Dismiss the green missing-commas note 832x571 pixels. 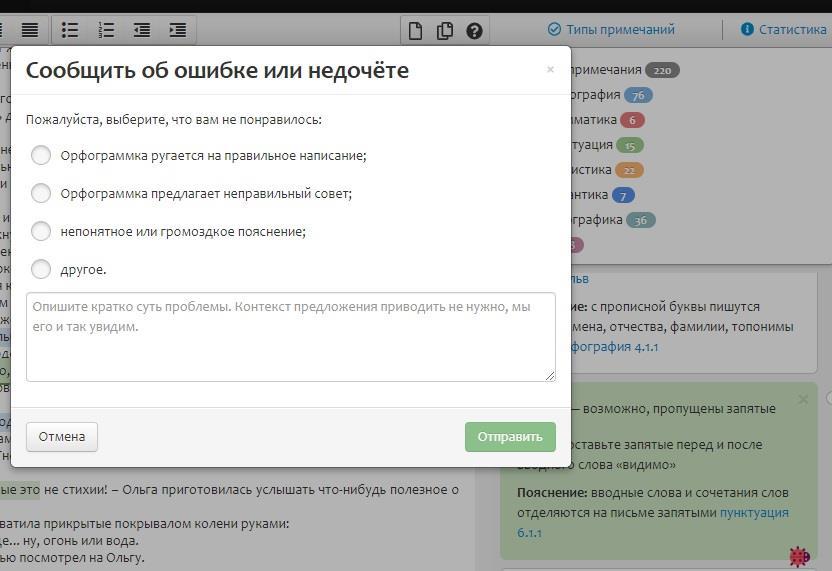coord(803,400)
